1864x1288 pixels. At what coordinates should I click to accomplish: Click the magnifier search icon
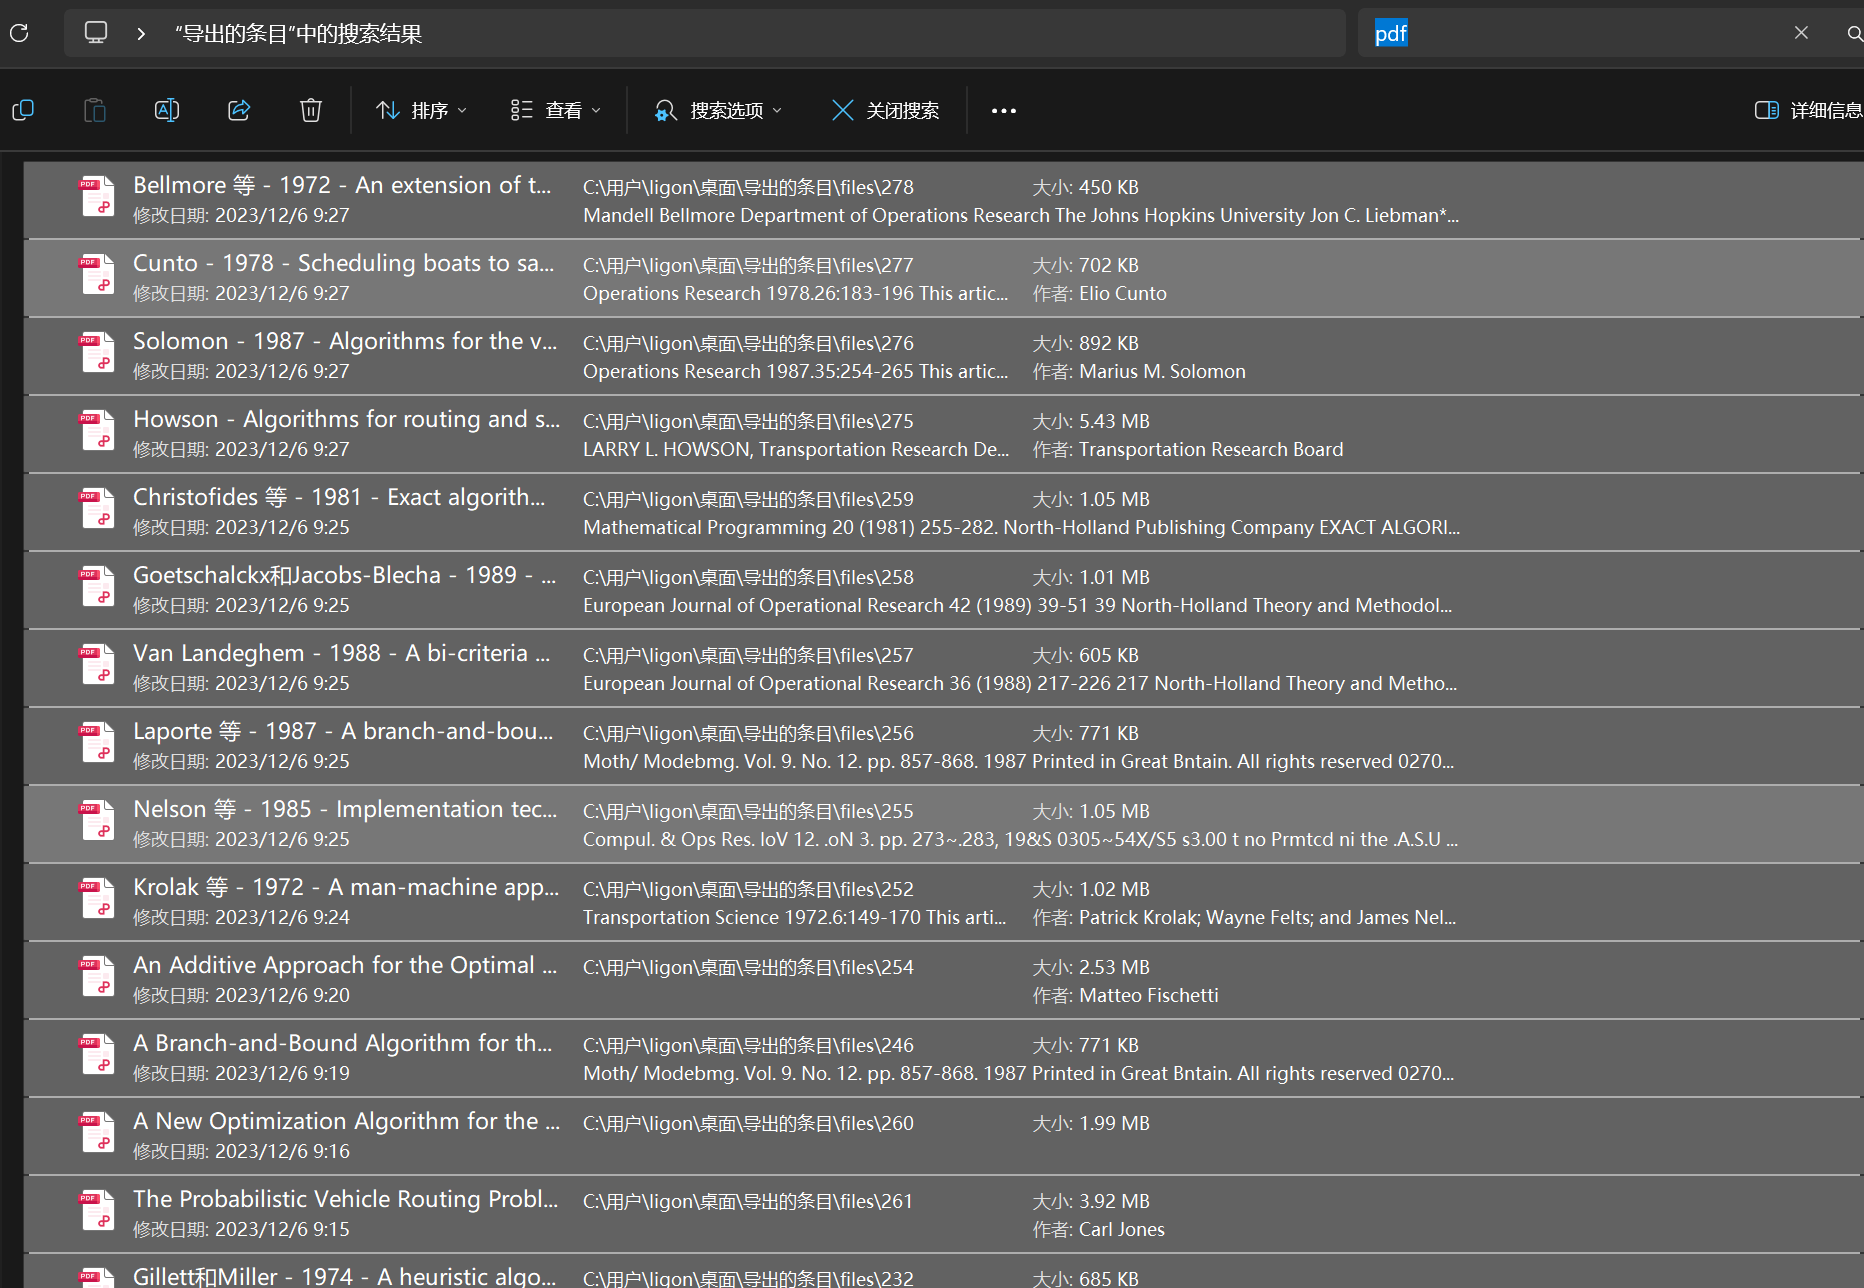coord(1854,34)
